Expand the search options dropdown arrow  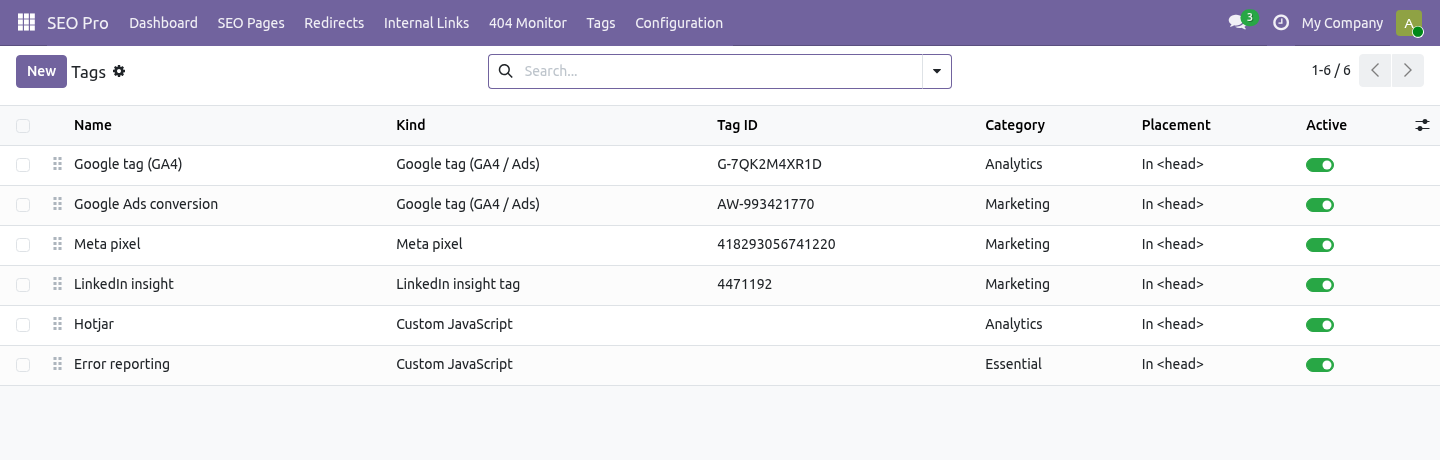[937, 71]
